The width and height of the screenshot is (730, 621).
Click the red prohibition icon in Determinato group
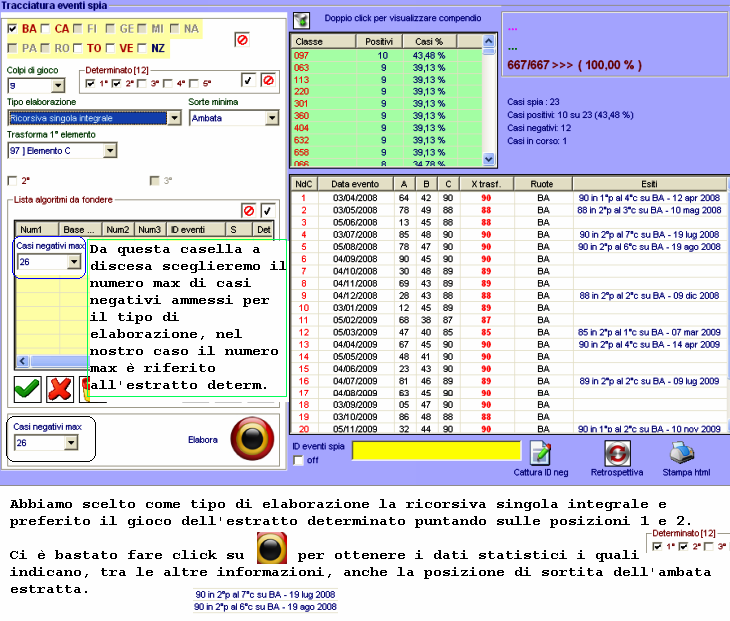point(268,80)
